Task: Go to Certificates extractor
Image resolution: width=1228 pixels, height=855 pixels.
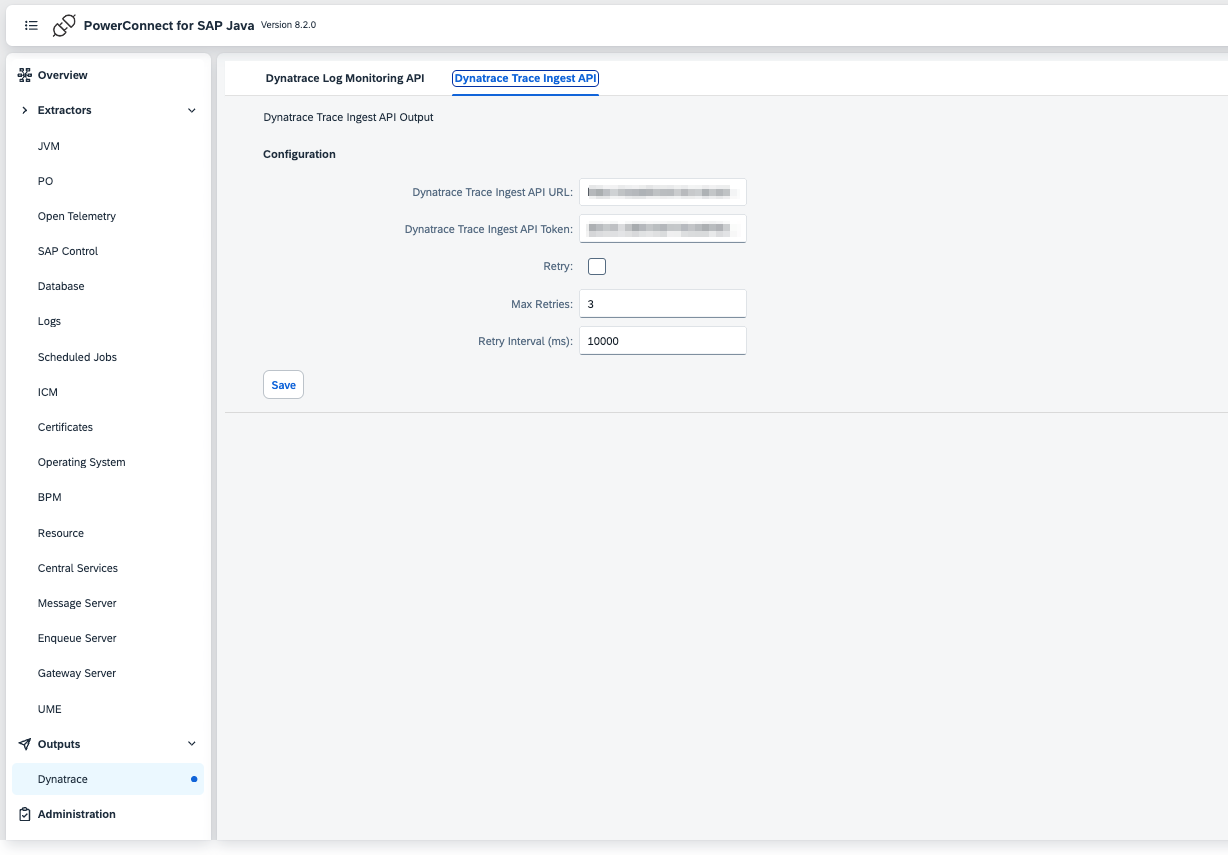Action: (x=65, y=427)
